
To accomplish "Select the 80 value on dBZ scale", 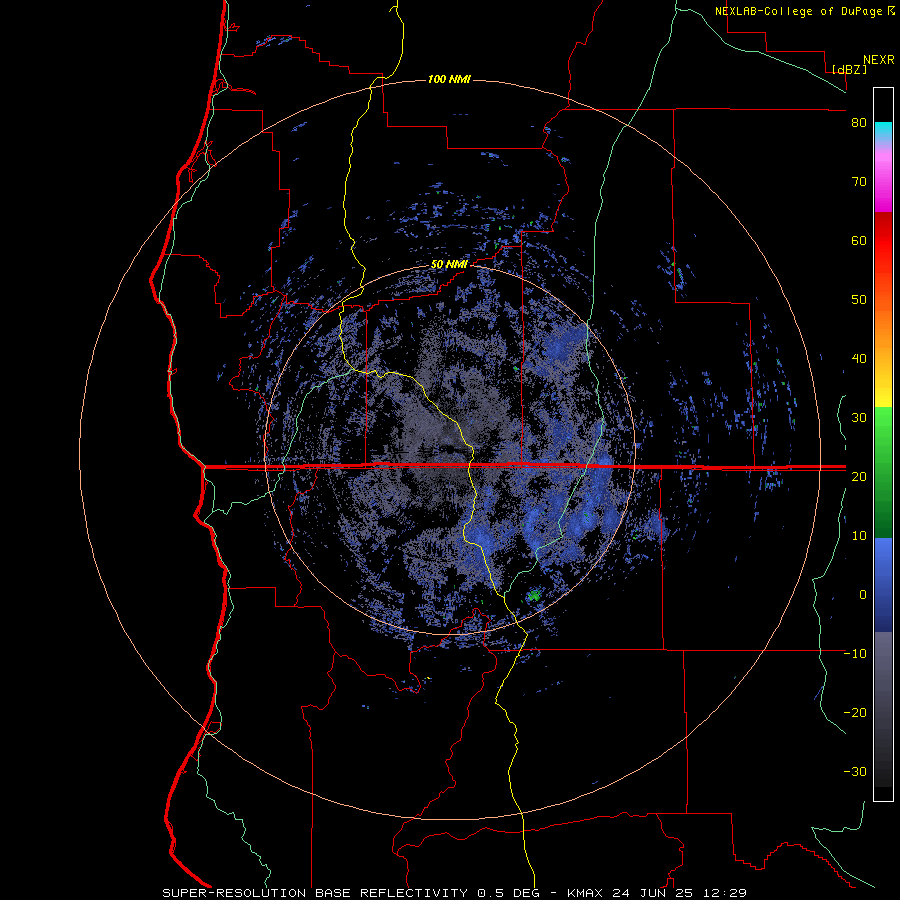I will pyautogui.click(x=859, y=123).
